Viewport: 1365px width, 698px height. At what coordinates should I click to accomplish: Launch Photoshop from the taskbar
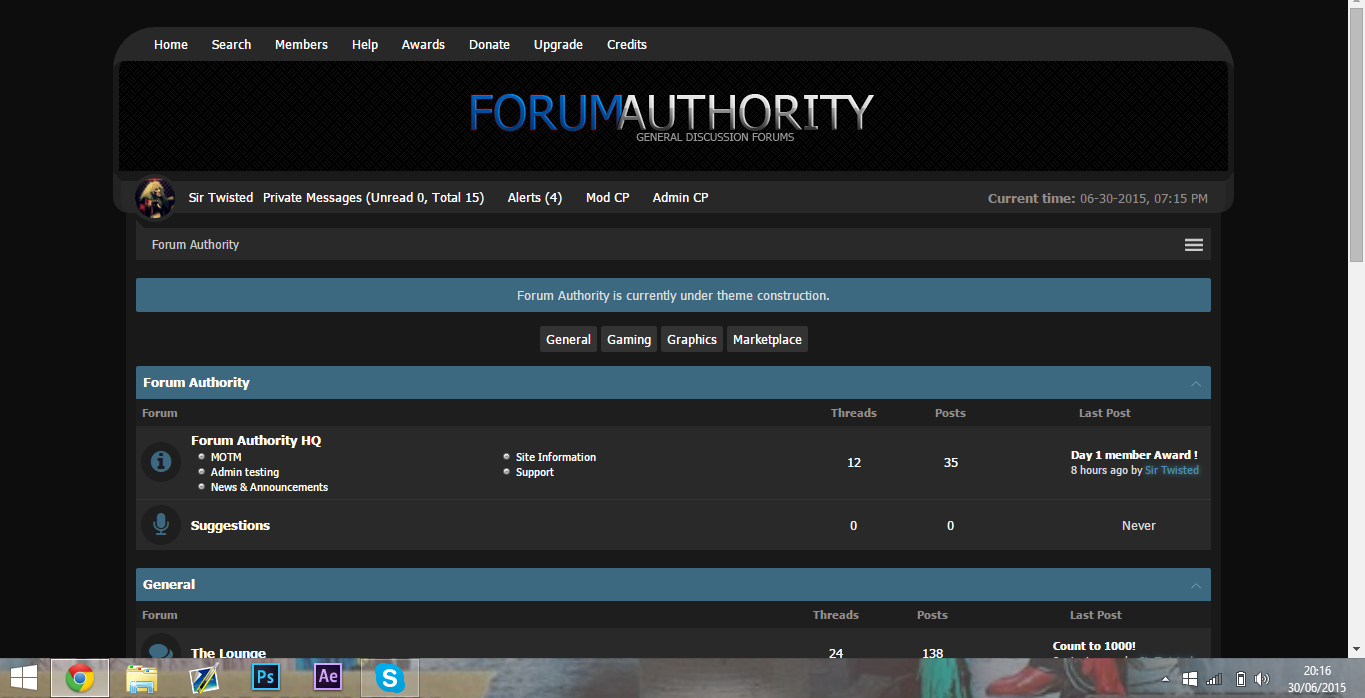(x=266, y=678)
